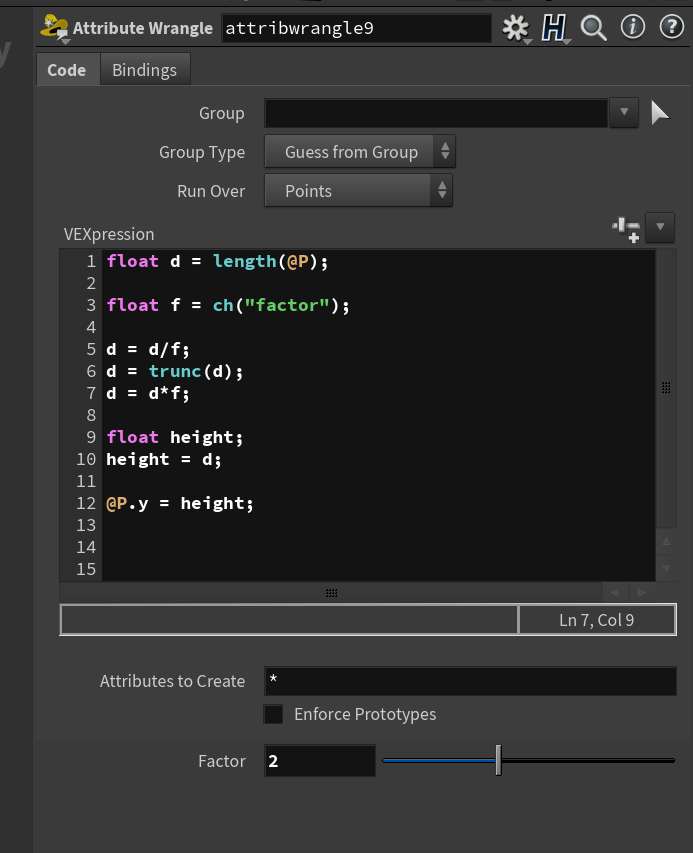Image resolution: width=693 pixels, height=853 pixels.
Task: Click the Attributes to Create field
Action: (470, 681)
